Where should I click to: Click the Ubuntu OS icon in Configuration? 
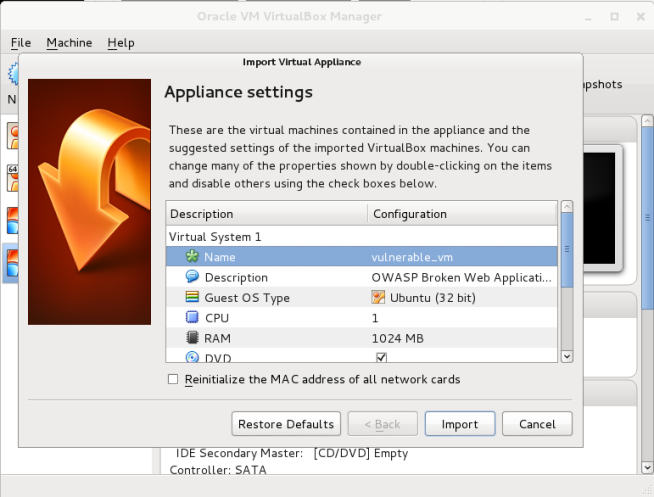pos(378,298)
